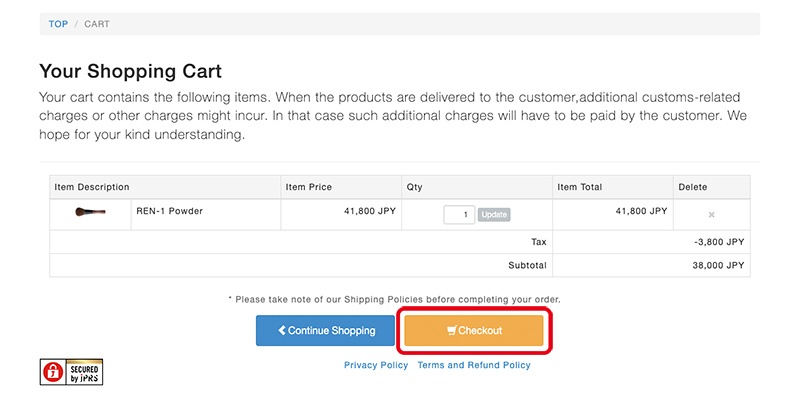Focus the quantity input field

tap(459, 214)
